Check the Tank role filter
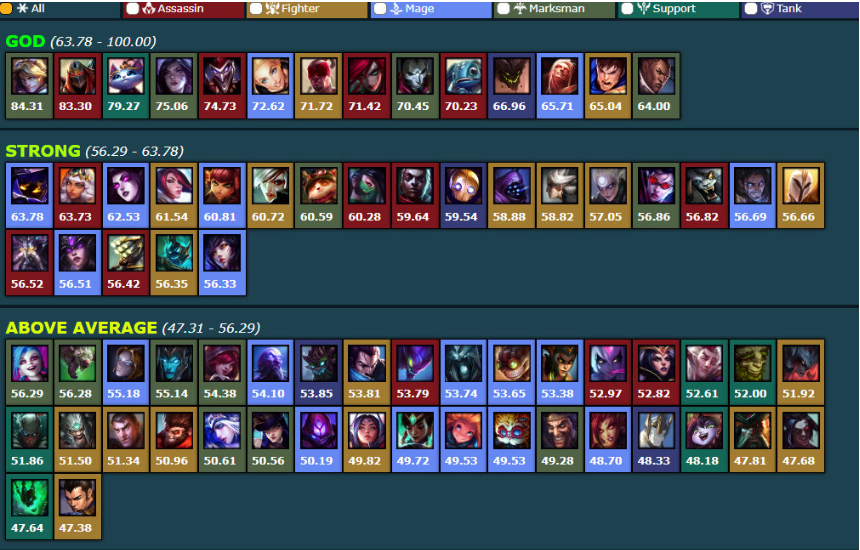This screenshot has width=860, height=550. pyautogui.click(x=751, y=8)
